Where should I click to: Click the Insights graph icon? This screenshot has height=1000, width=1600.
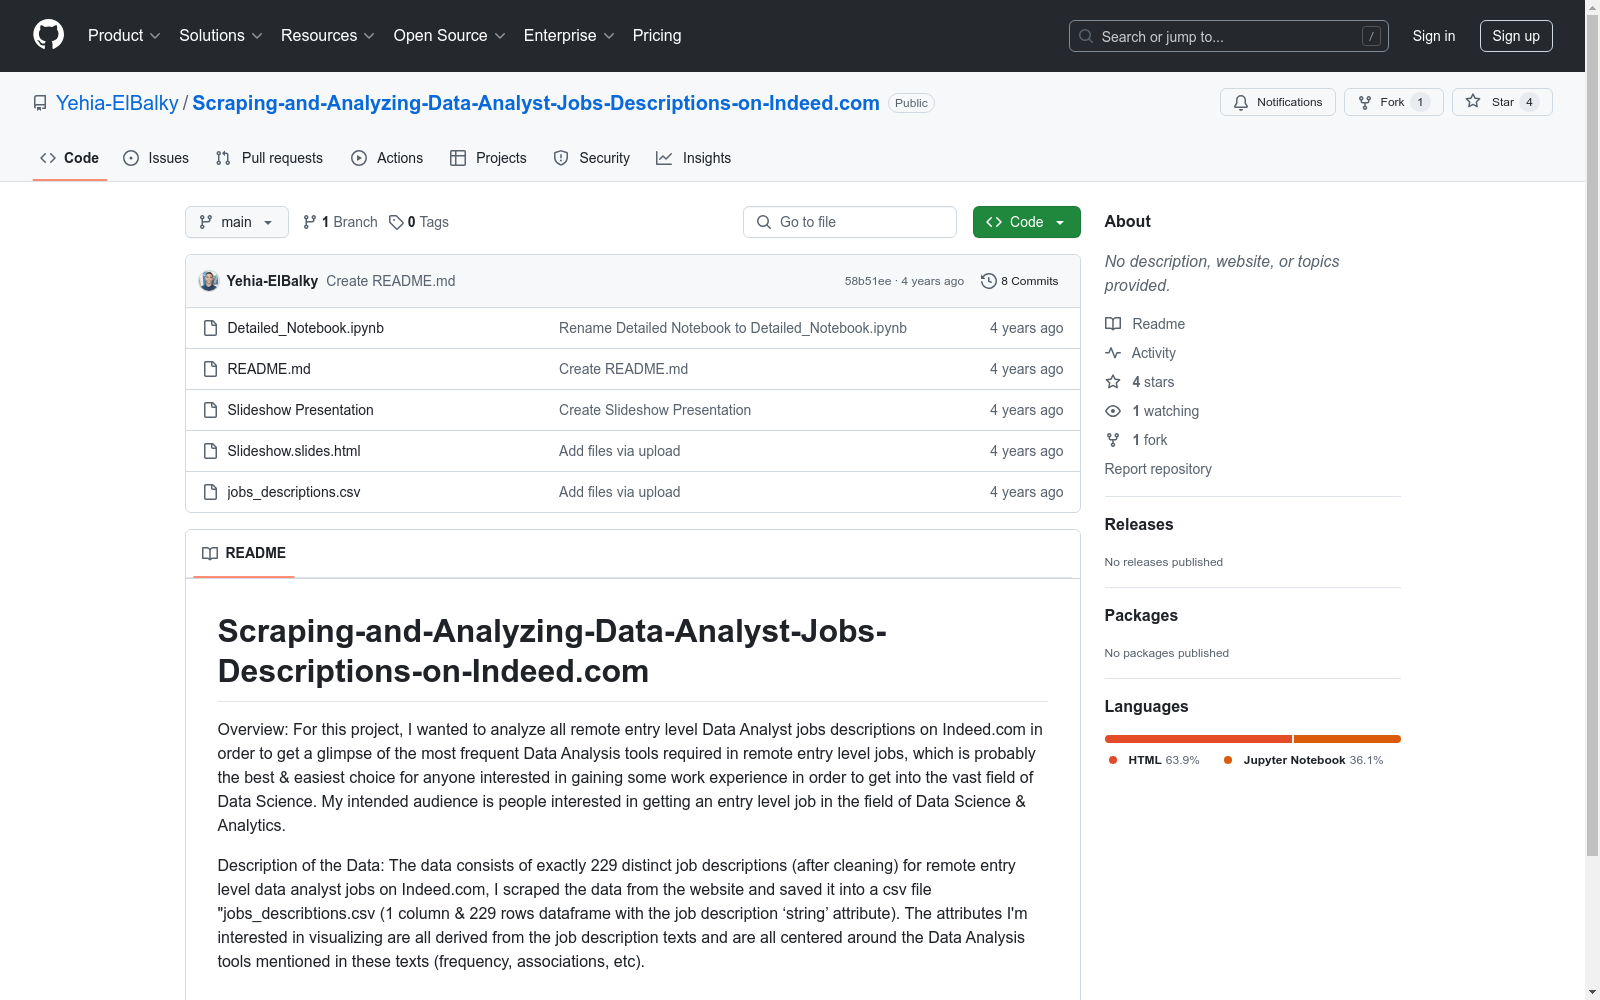coord(664,158)
